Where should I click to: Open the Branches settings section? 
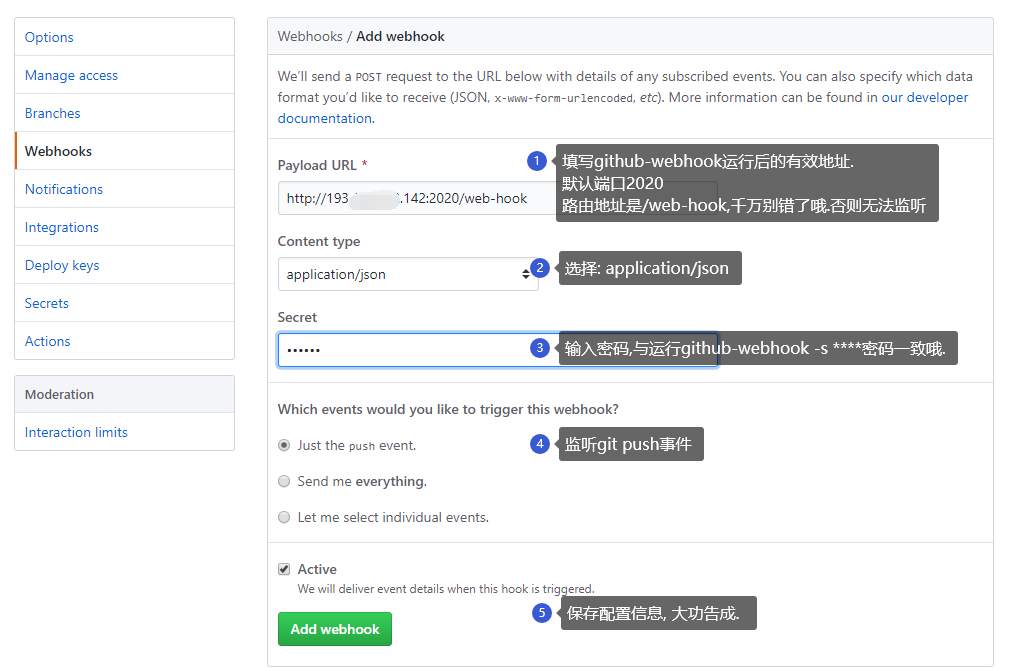pos(52,112)
